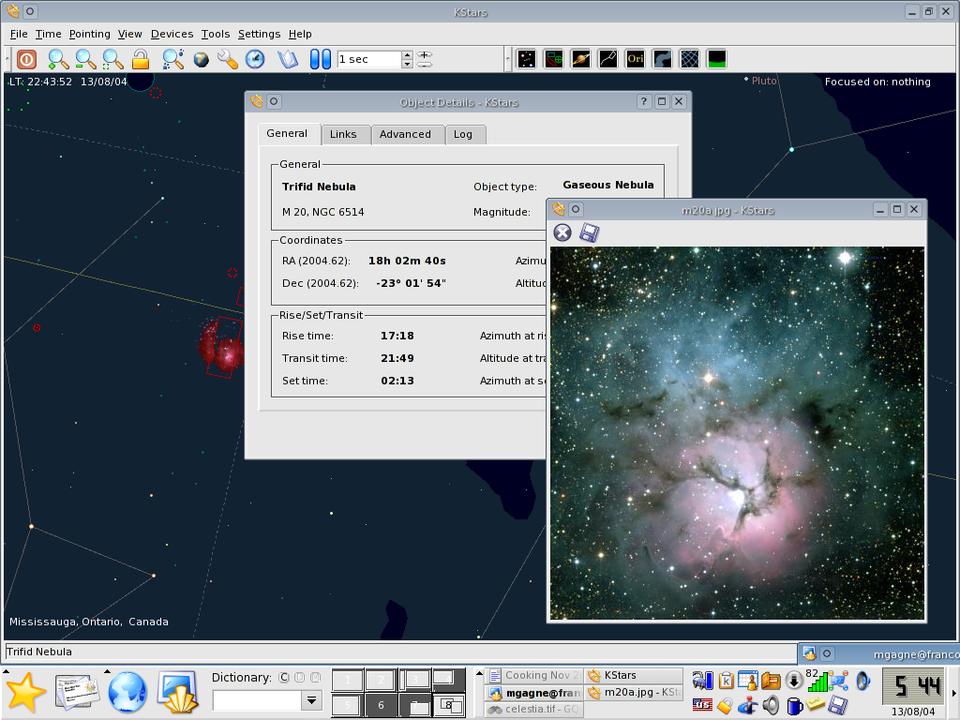
Task: Switch to the Advanced tab
Action: pos(405,135)
